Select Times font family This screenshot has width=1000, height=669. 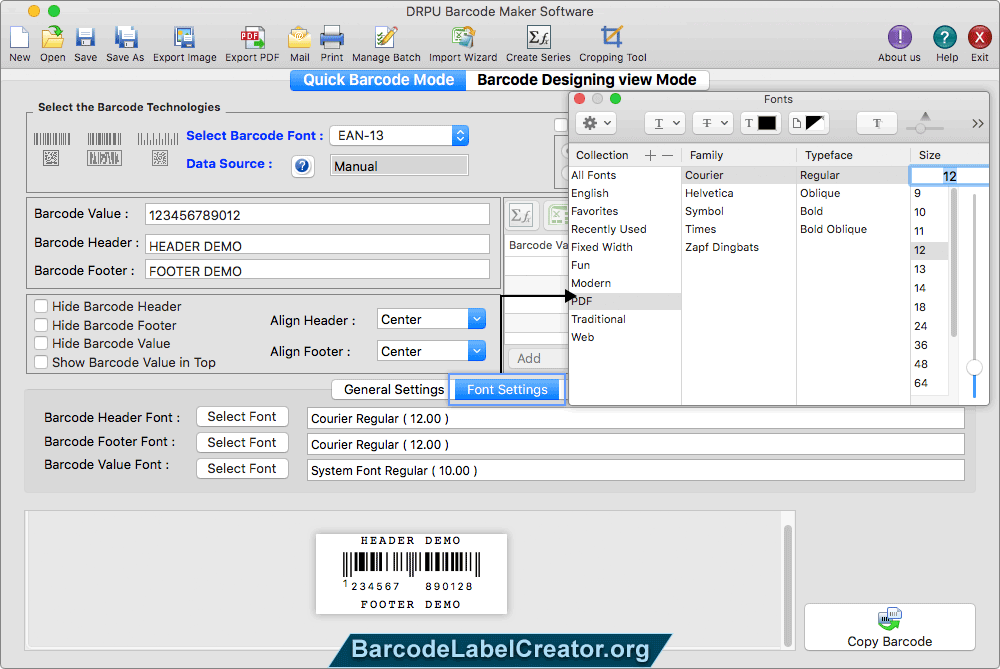point(700,229)
